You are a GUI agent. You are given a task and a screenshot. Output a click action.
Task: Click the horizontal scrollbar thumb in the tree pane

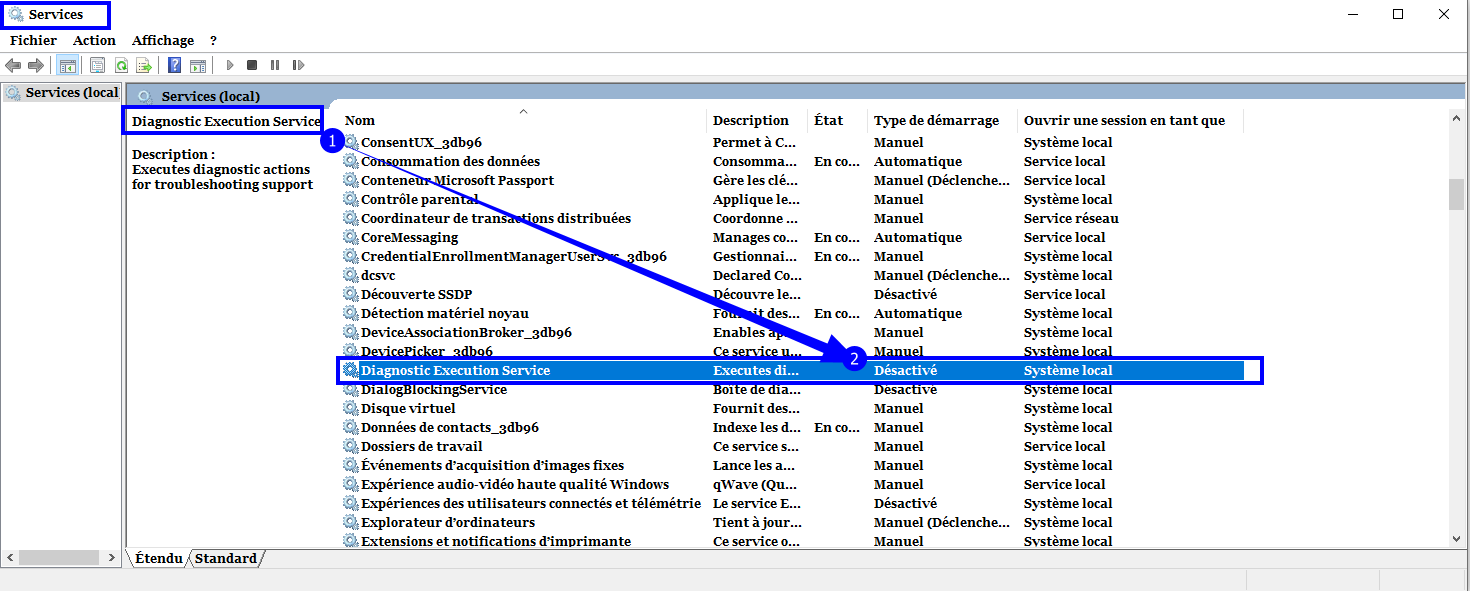click(x=59, y=557)
